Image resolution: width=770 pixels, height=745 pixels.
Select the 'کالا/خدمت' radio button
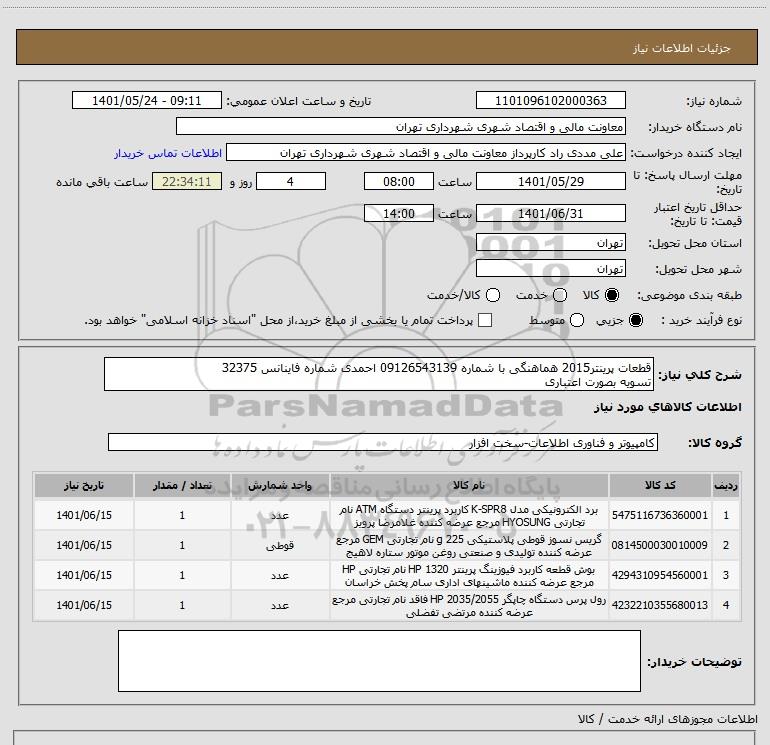(x=493, y=295)
